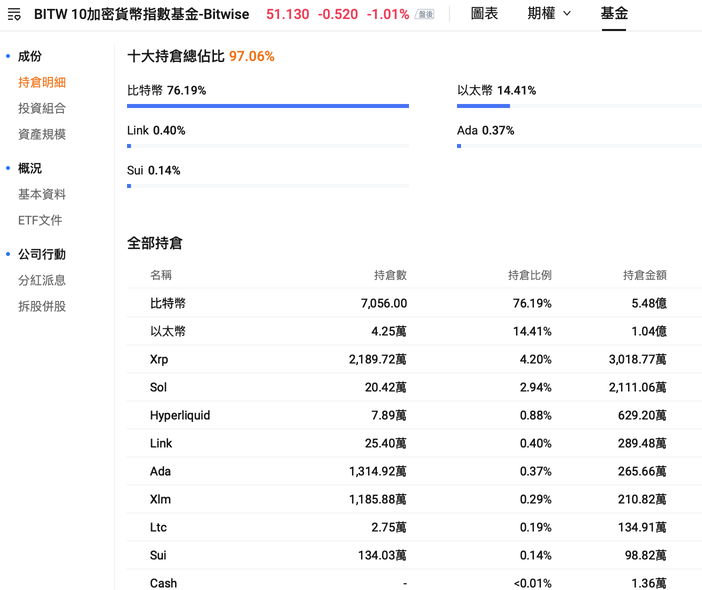Image resolution: width=702 pixels, height=590 pixels.
Task: Select the 概況 section heading
Action: (x=30, y=168)
